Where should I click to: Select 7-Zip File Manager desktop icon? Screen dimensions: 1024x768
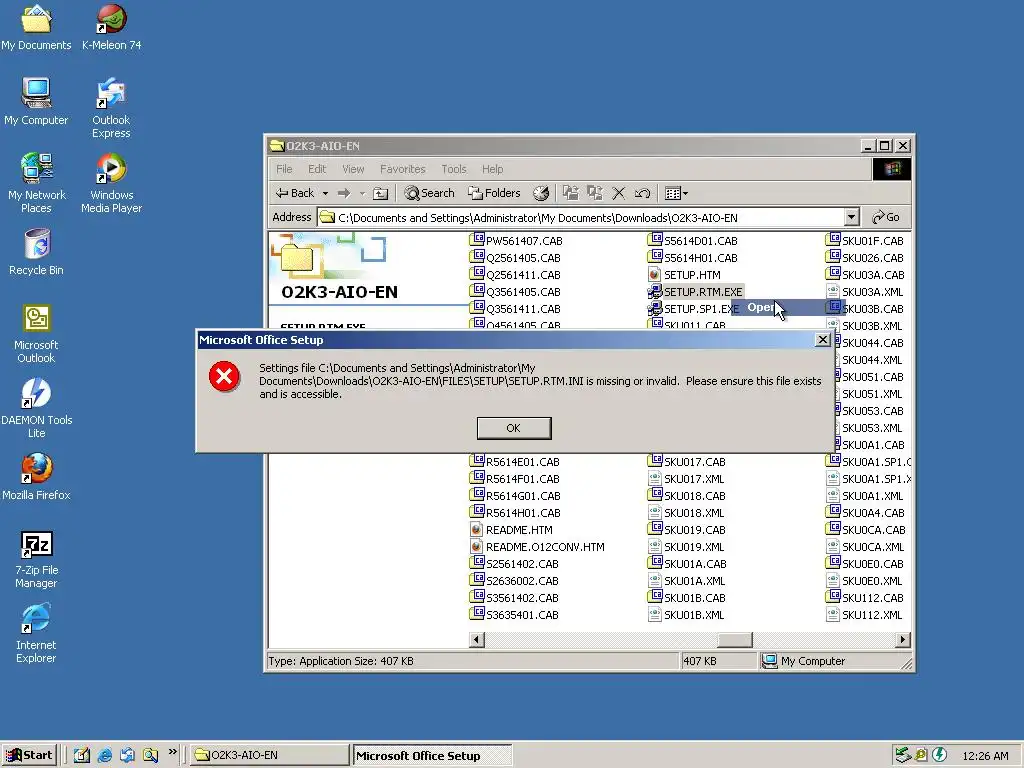(37, 560)
